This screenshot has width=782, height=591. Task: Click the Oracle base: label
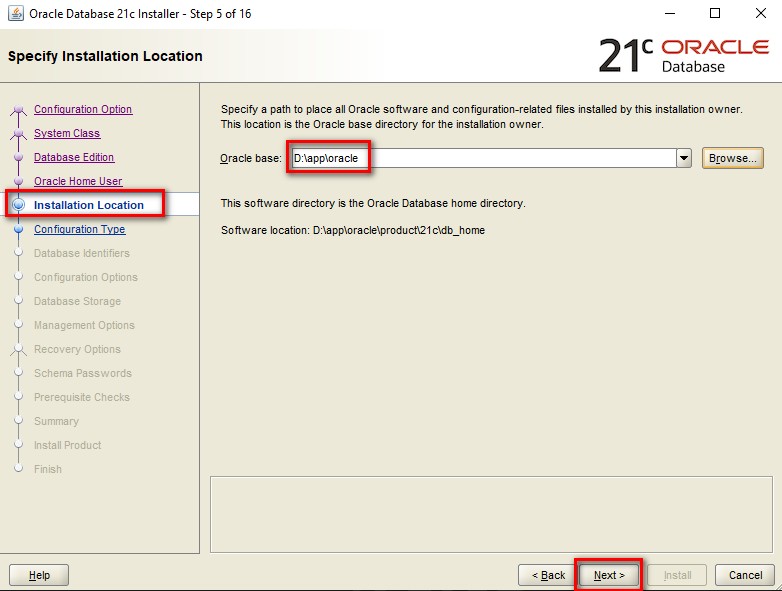(x=251, y=158)
